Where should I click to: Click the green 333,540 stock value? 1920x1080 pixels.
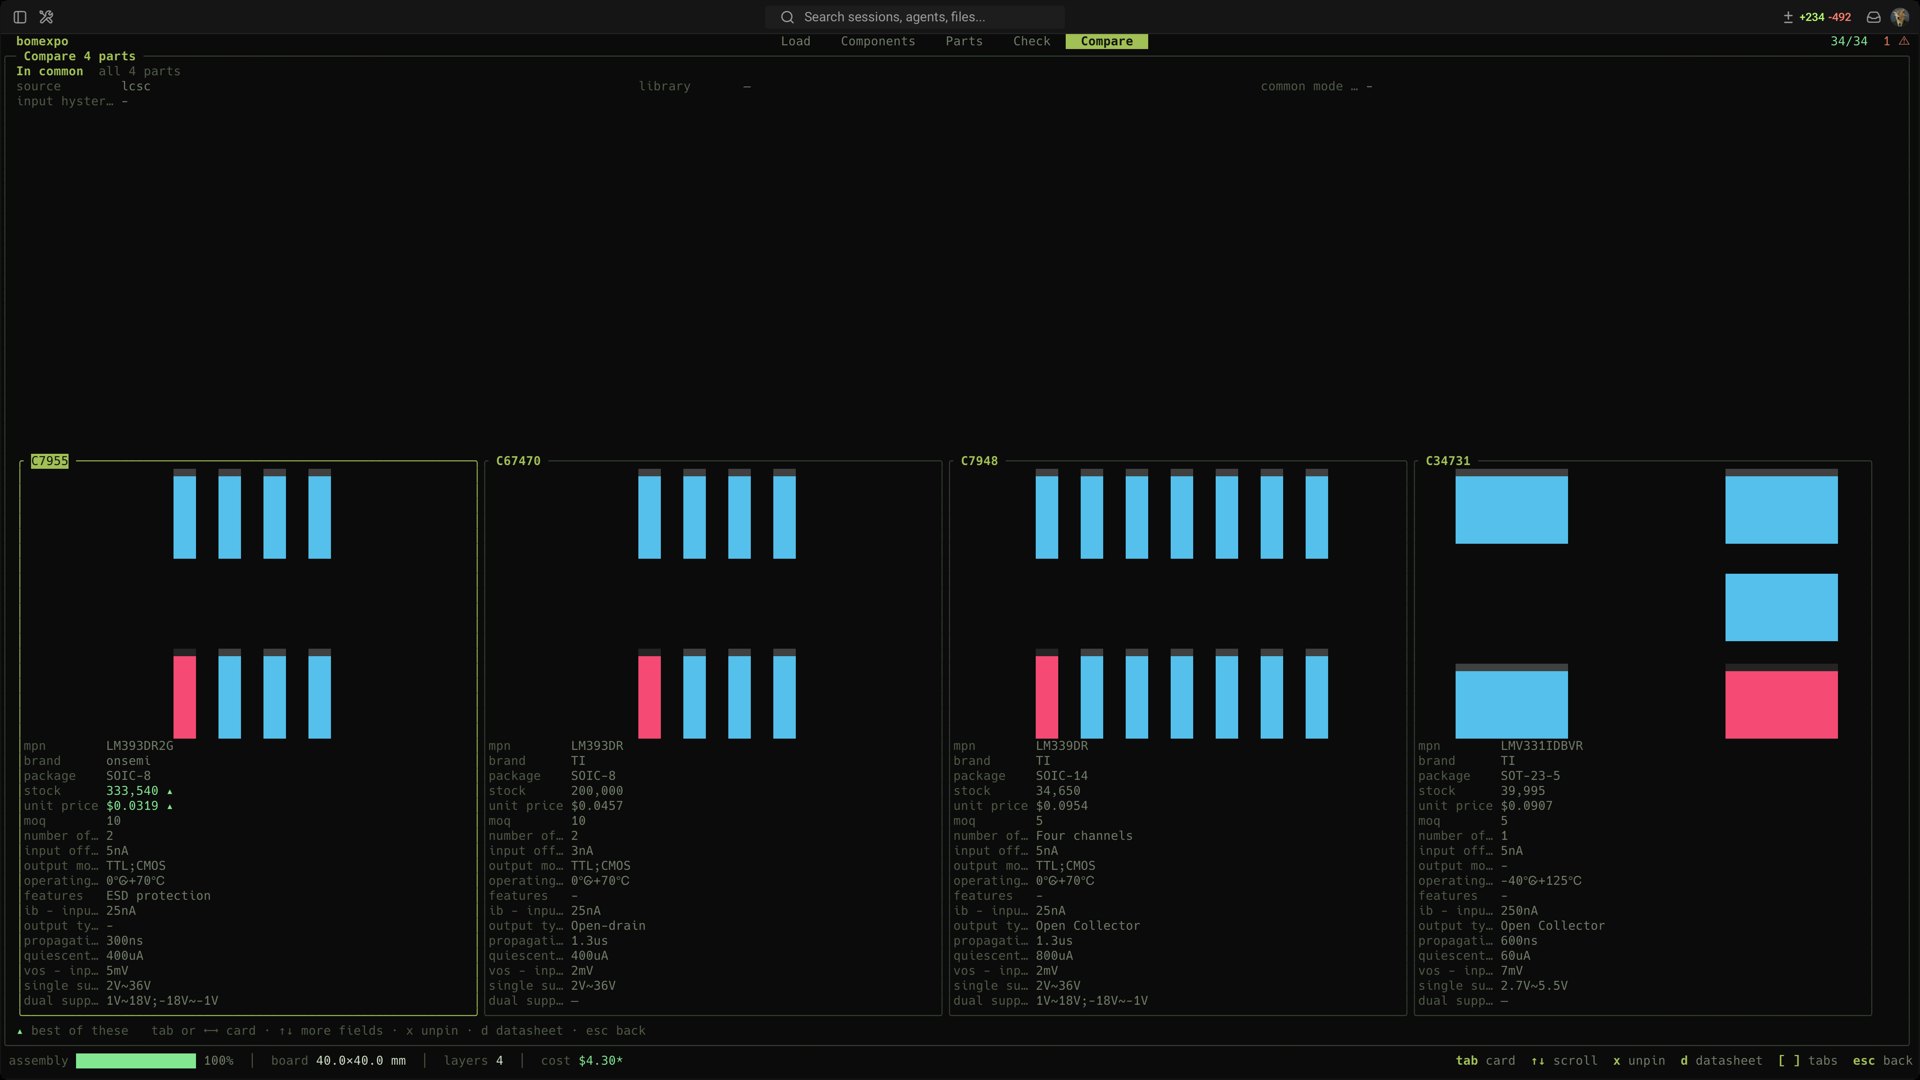coord(132,791)
